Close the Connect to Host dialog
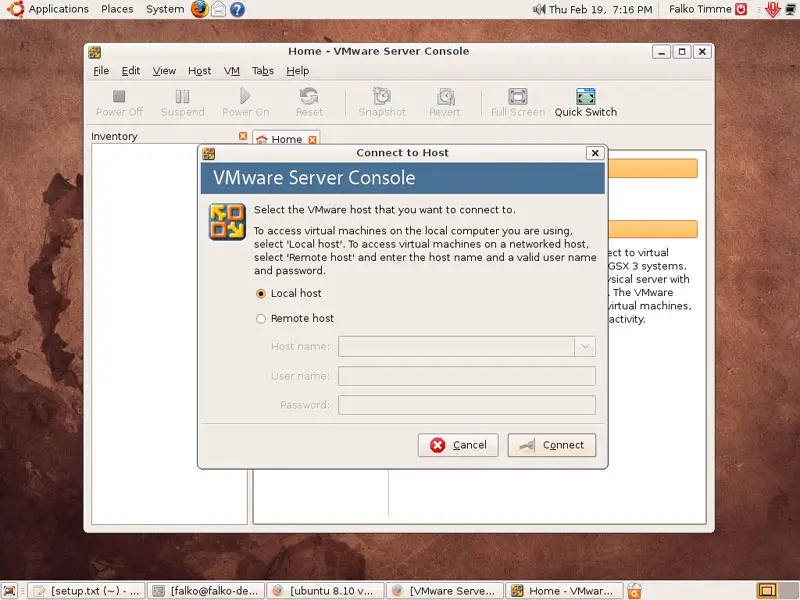The image size is (800, 600). [x=595, y=153]
